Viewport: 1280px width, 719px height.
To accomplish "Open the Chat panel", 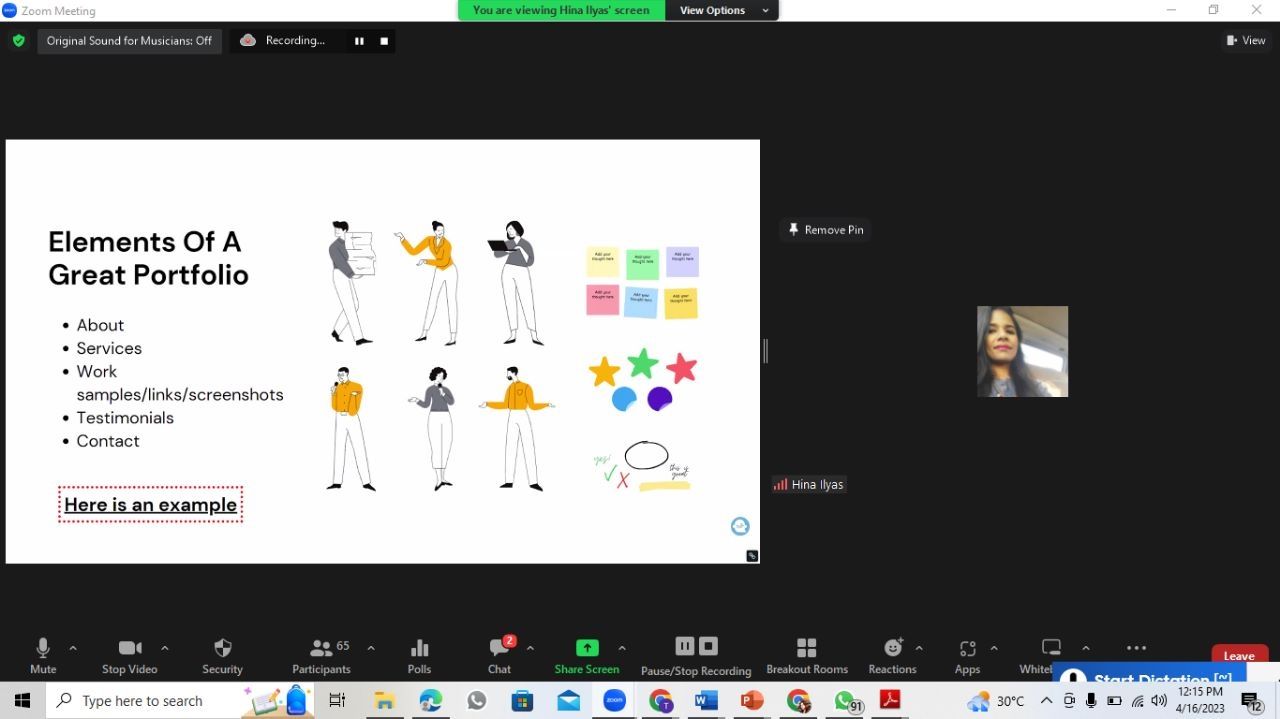I will (x=499, y=655).
